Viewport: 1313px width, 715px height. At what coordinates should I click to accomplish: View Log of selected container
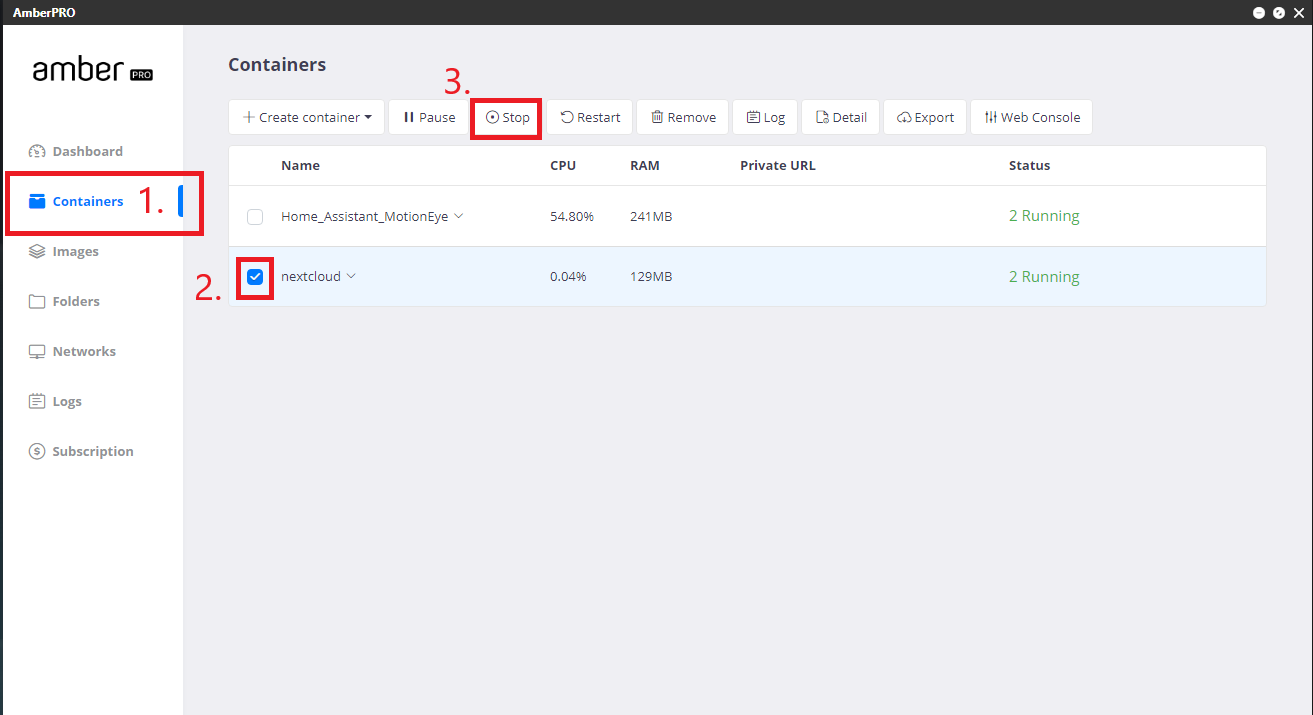(765, 117)
